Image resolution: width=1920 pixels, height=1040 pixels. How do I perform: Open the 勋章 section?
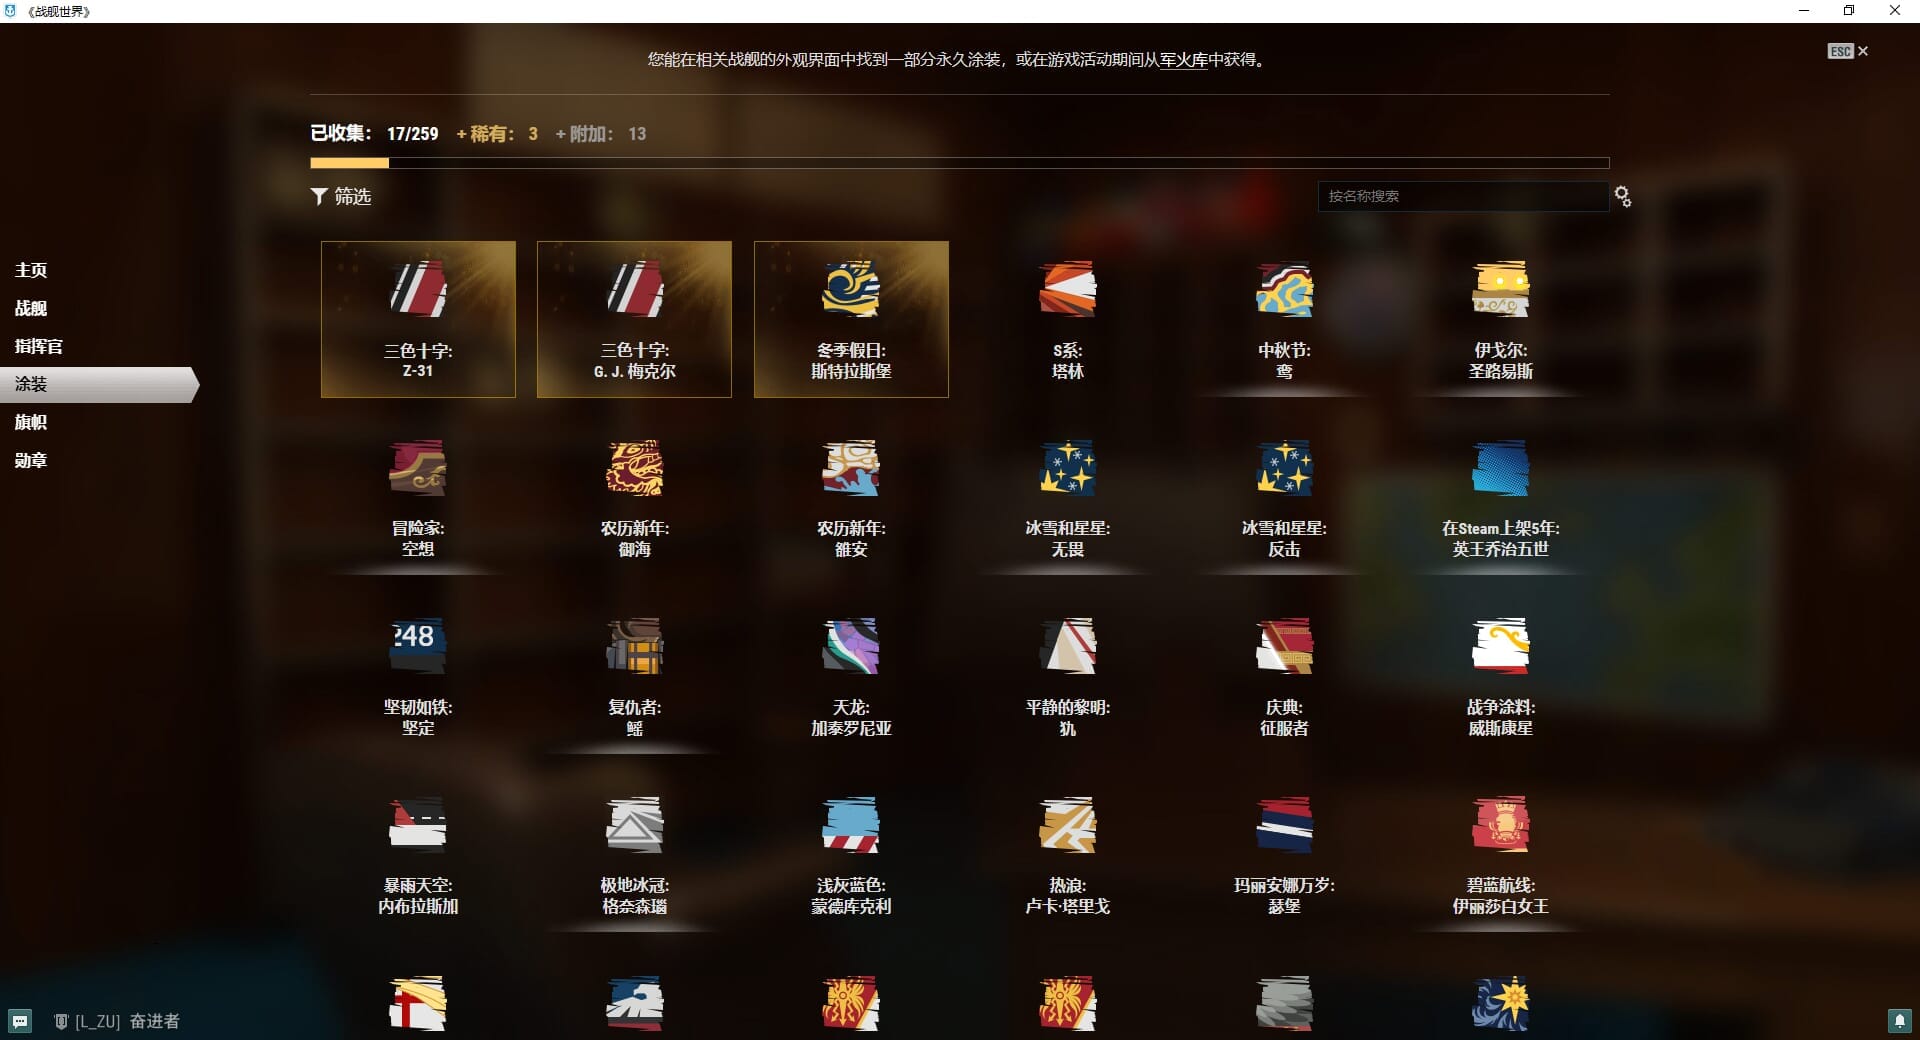pos(31,460)
